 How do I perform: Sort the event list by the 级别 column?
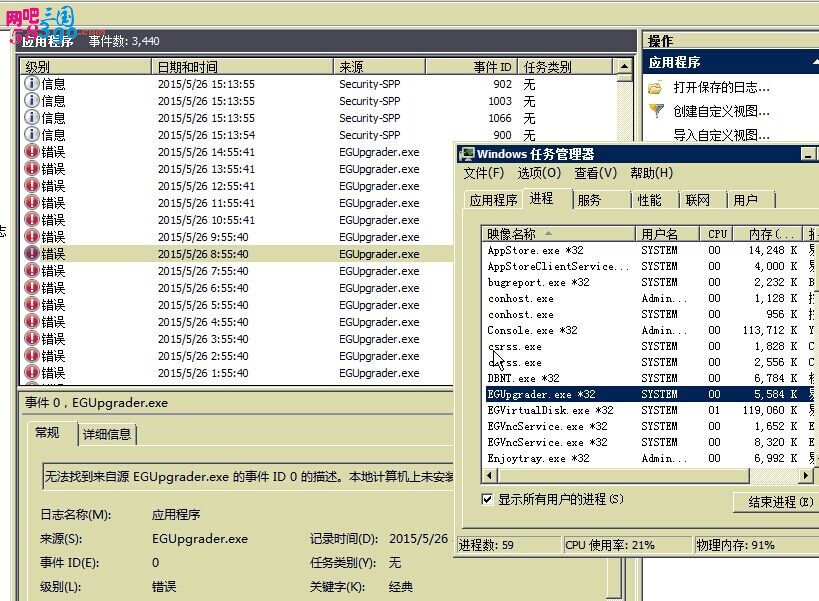(86, 67)
